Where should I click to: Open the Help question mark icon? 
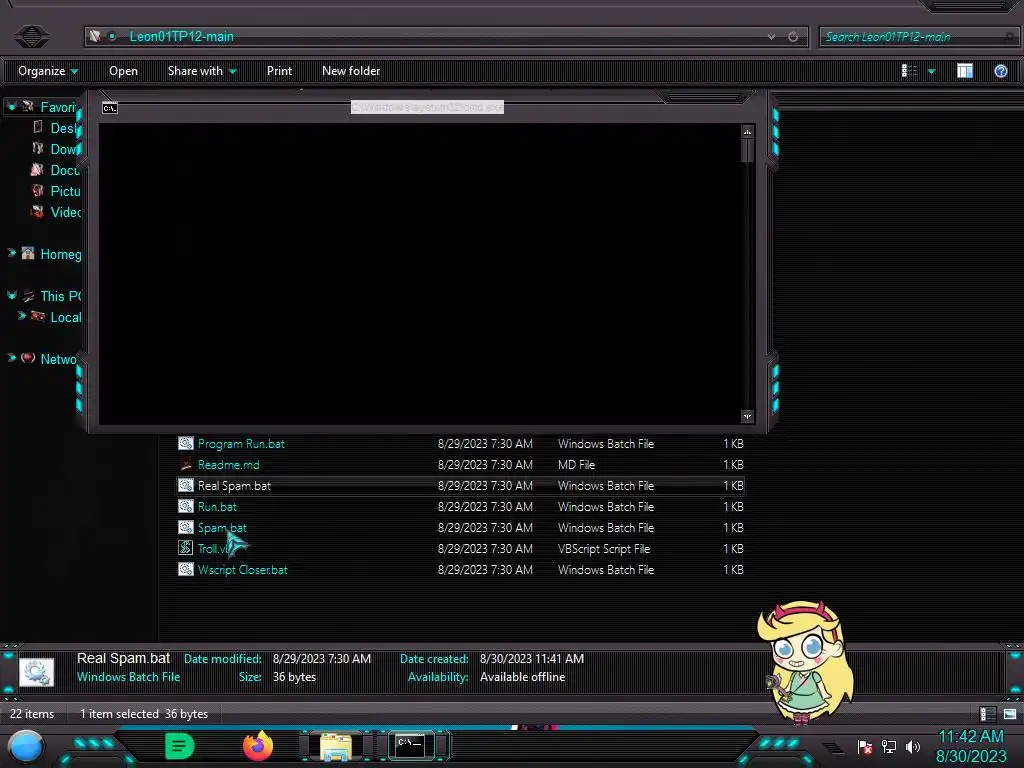click(1000, 71)
